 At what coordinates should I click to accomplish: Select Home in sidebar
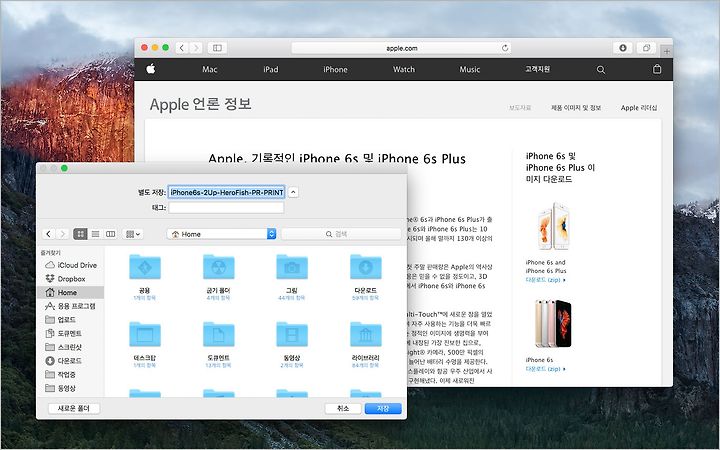71,292
